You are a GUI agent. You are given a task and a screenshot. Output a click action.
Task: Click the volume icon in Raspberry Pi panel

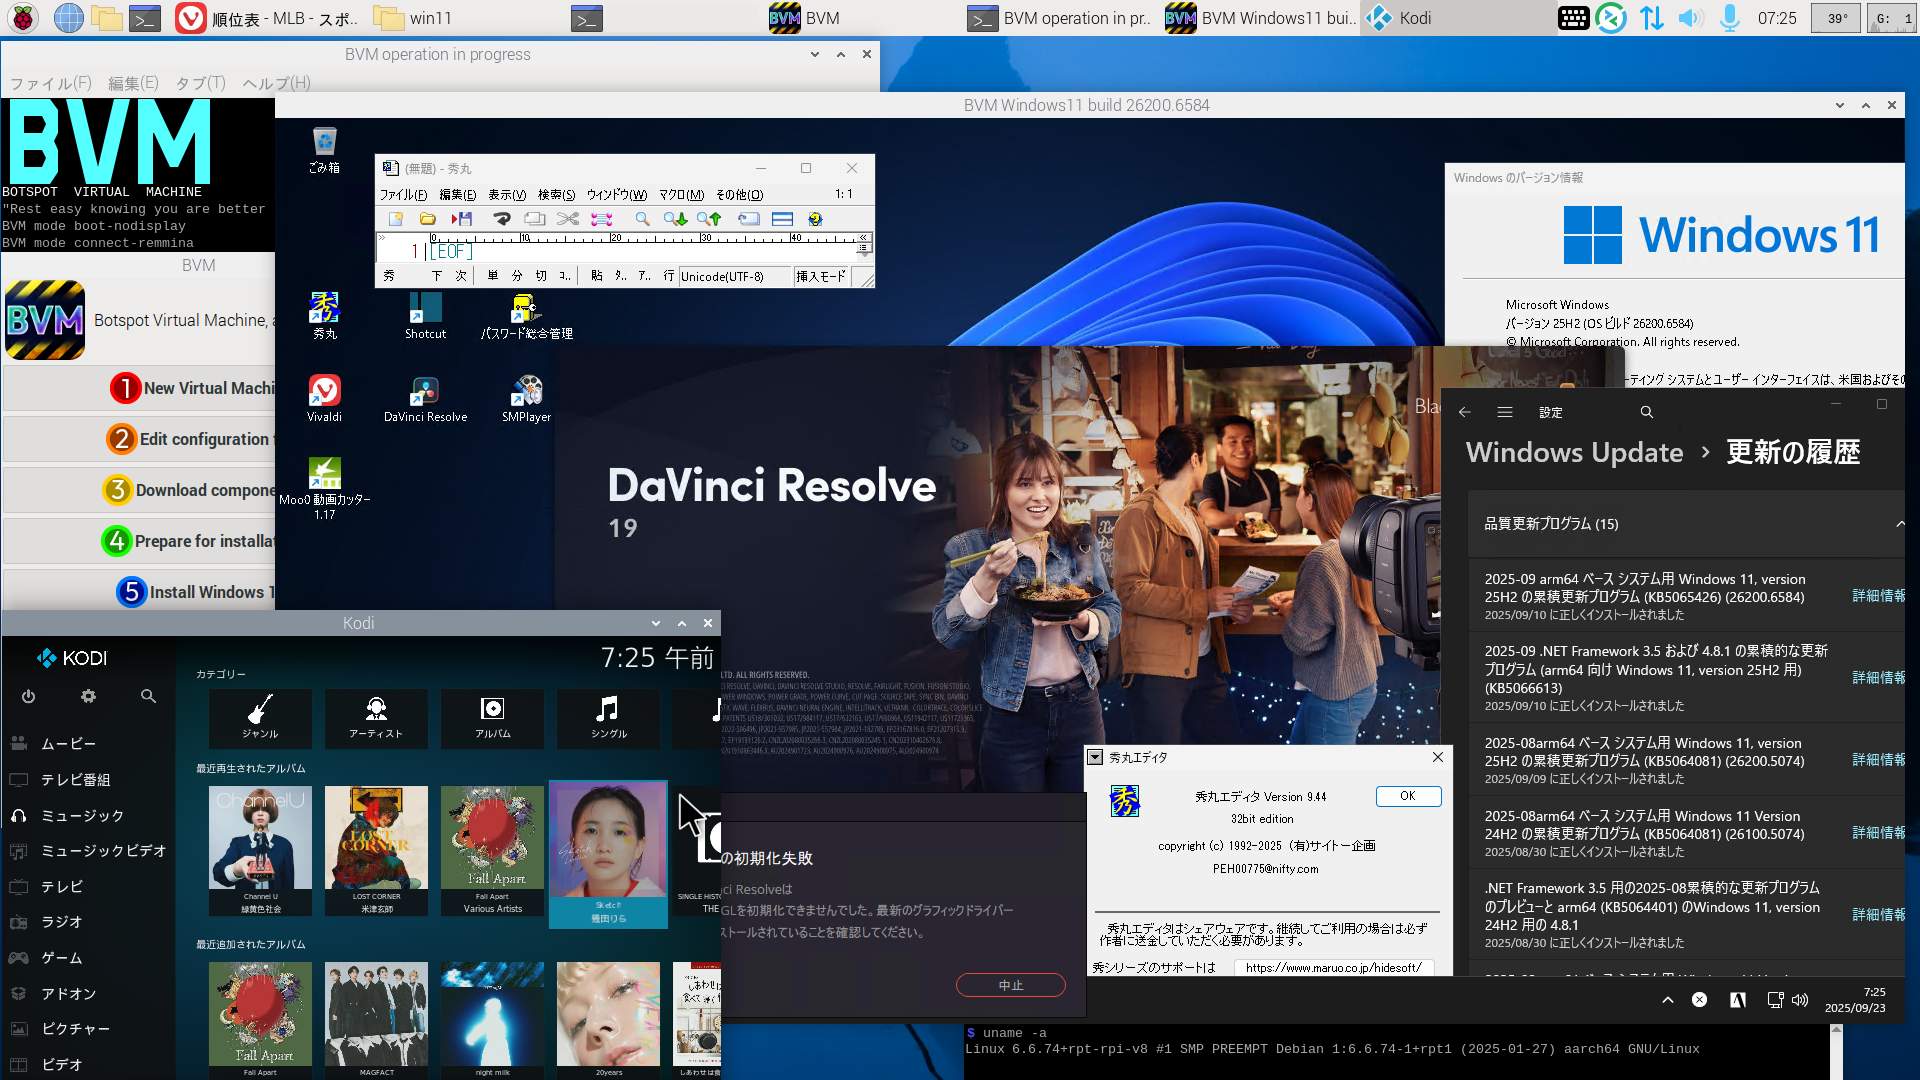point(1690,18)
